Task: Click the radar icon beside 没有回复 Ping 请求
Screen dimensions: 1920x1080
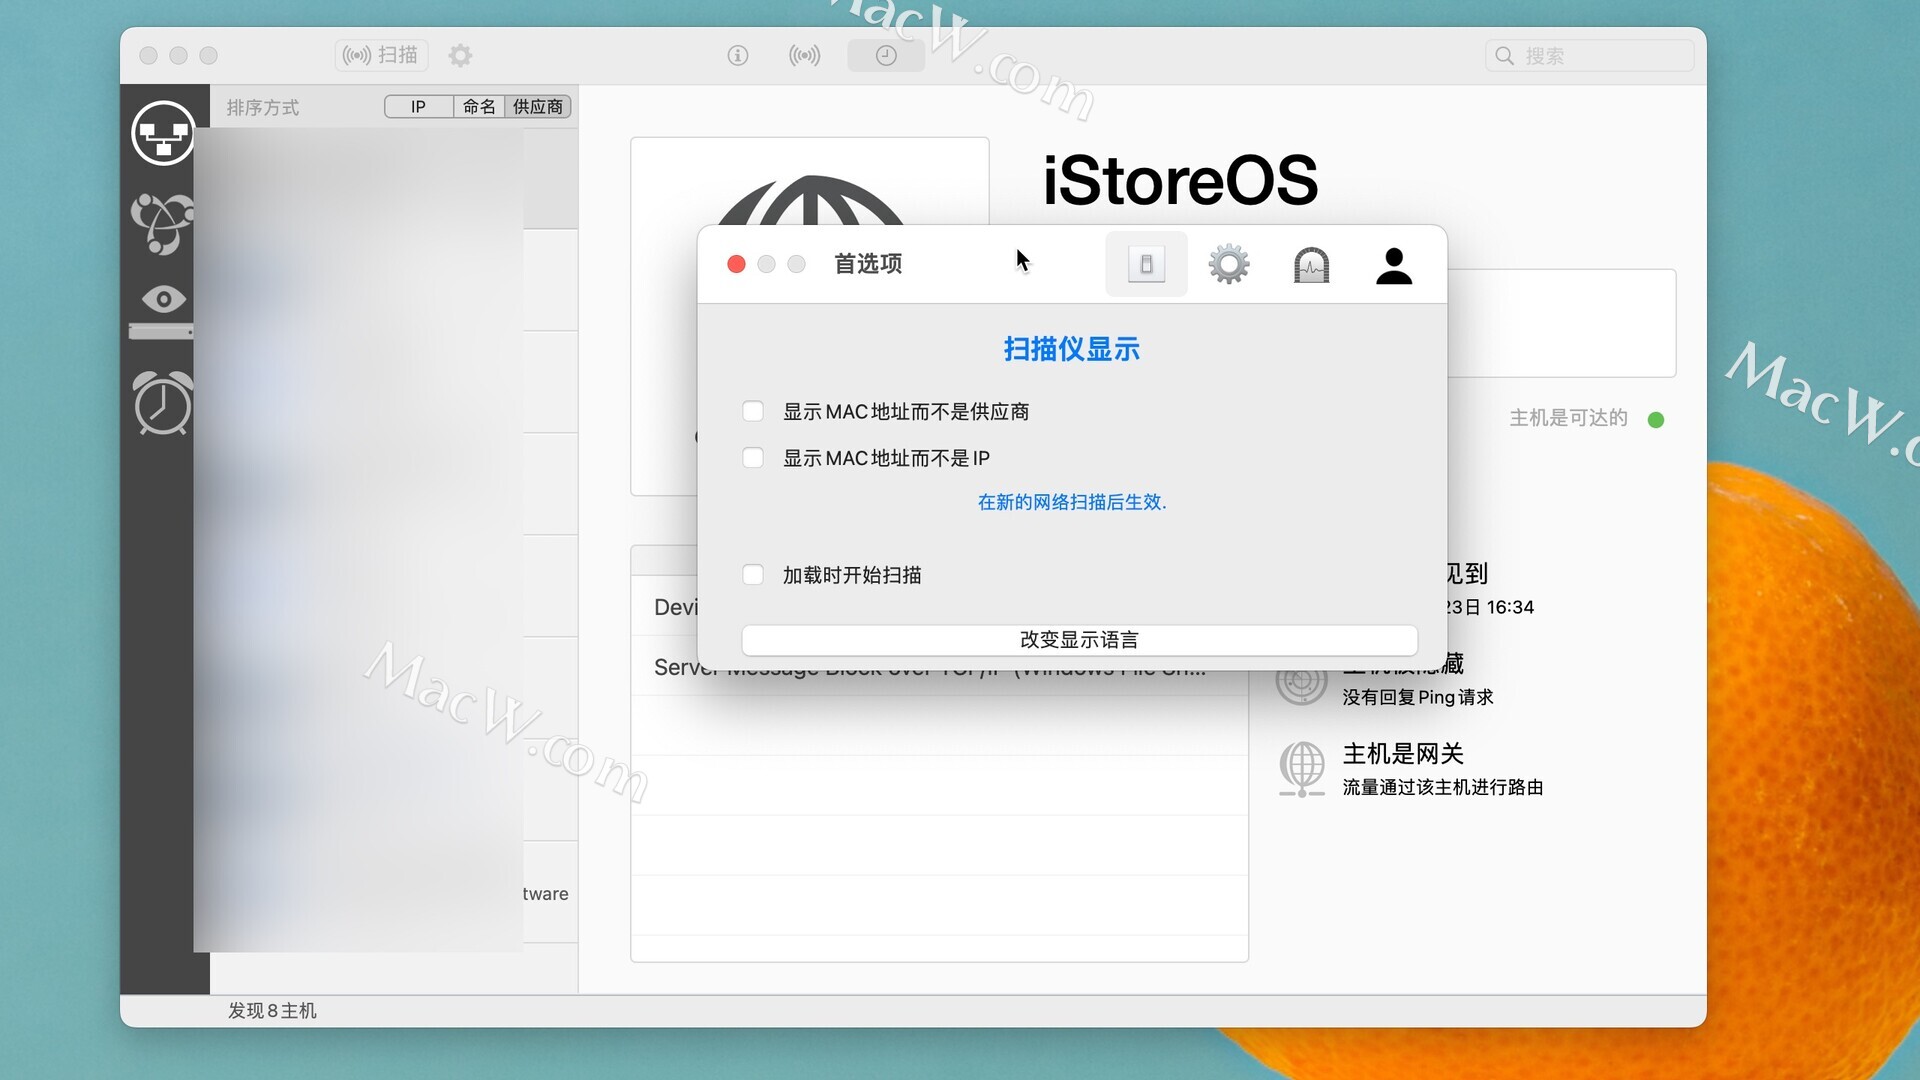Action: pyautogui.click(x=1301, y=683)
